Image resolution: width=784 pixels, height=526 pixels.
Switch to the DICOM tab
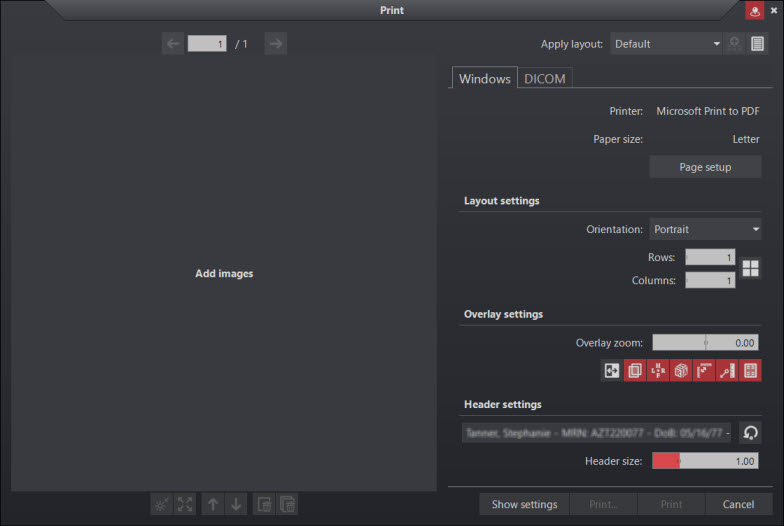click(x=545, y=79)
